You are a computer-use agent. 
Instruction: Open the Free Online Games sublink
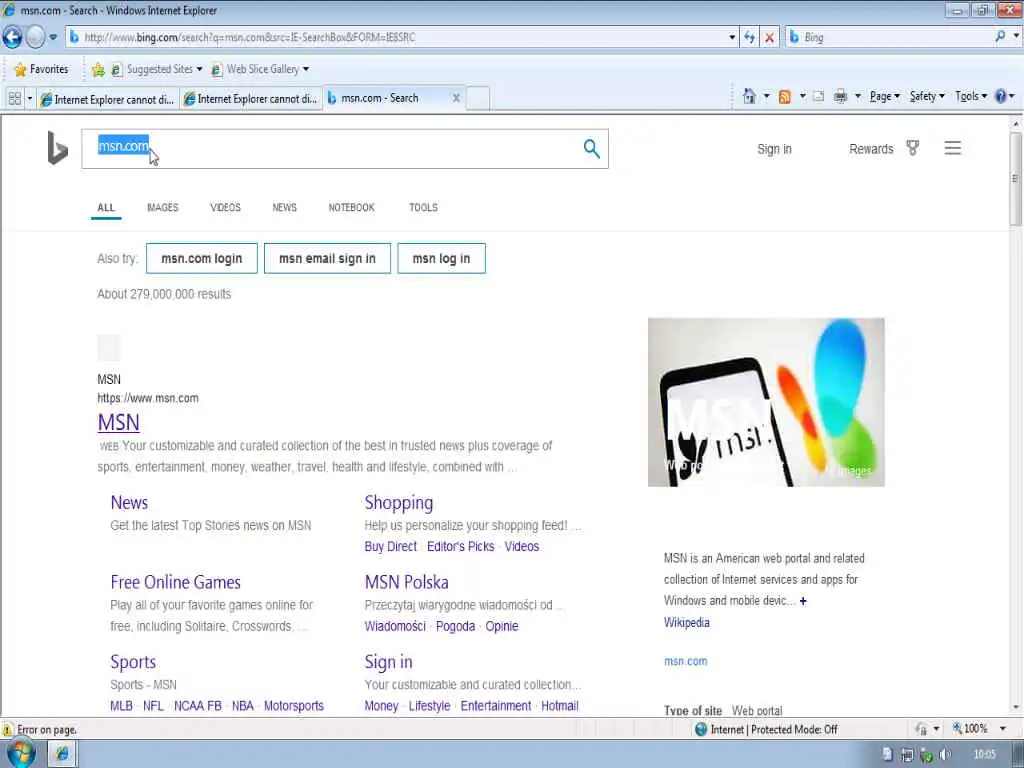click(176, 582)
